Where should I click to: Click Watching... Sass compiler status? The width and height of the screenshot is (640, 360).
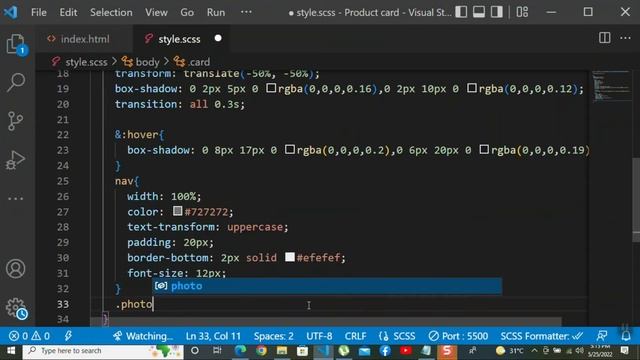coord(143,336)
